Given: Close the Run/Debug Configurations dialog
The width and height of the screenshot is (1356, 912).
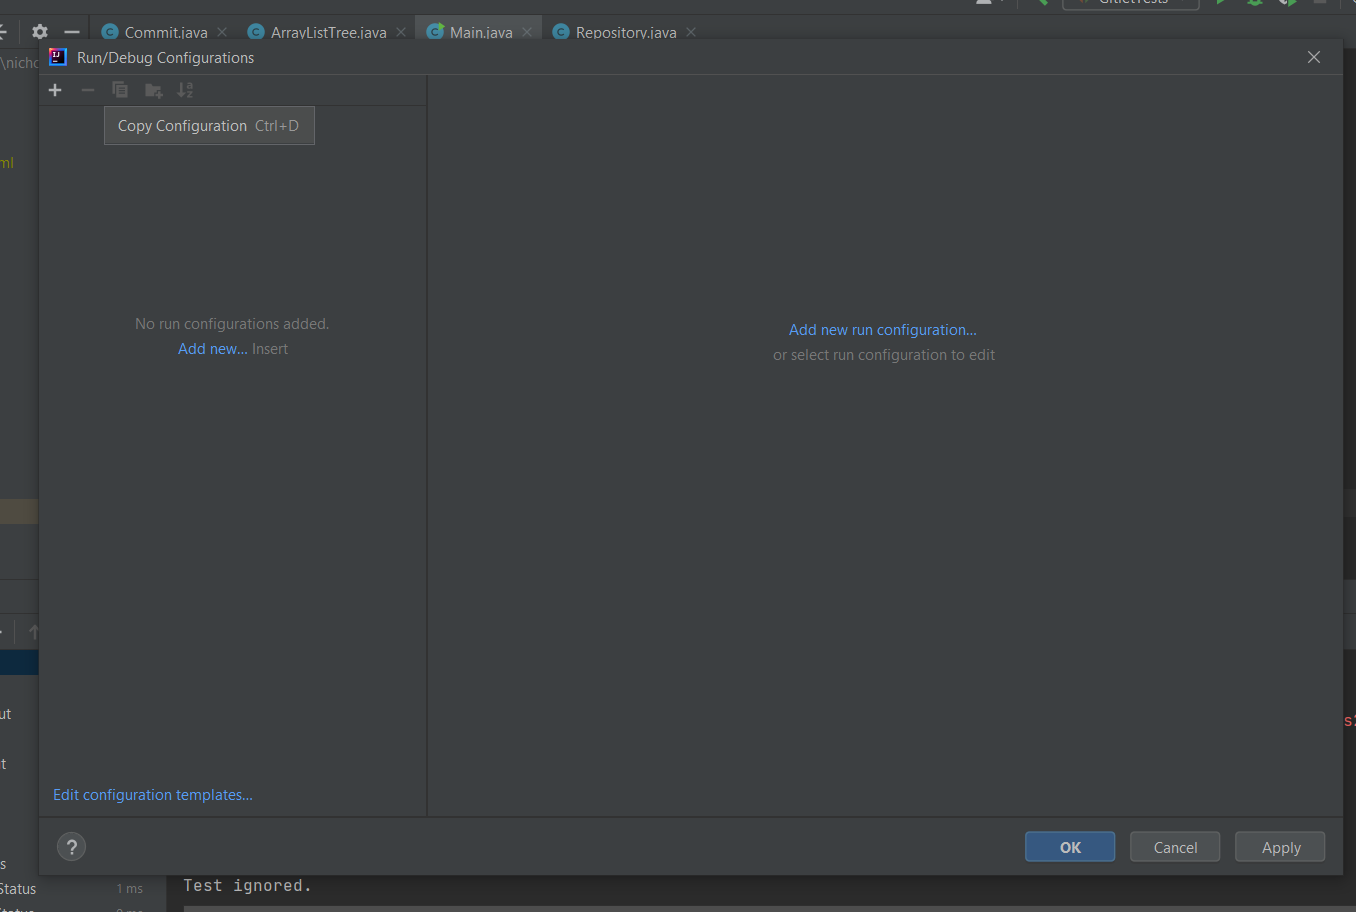Looking at the screenshot, I should tap(1314, 57).
